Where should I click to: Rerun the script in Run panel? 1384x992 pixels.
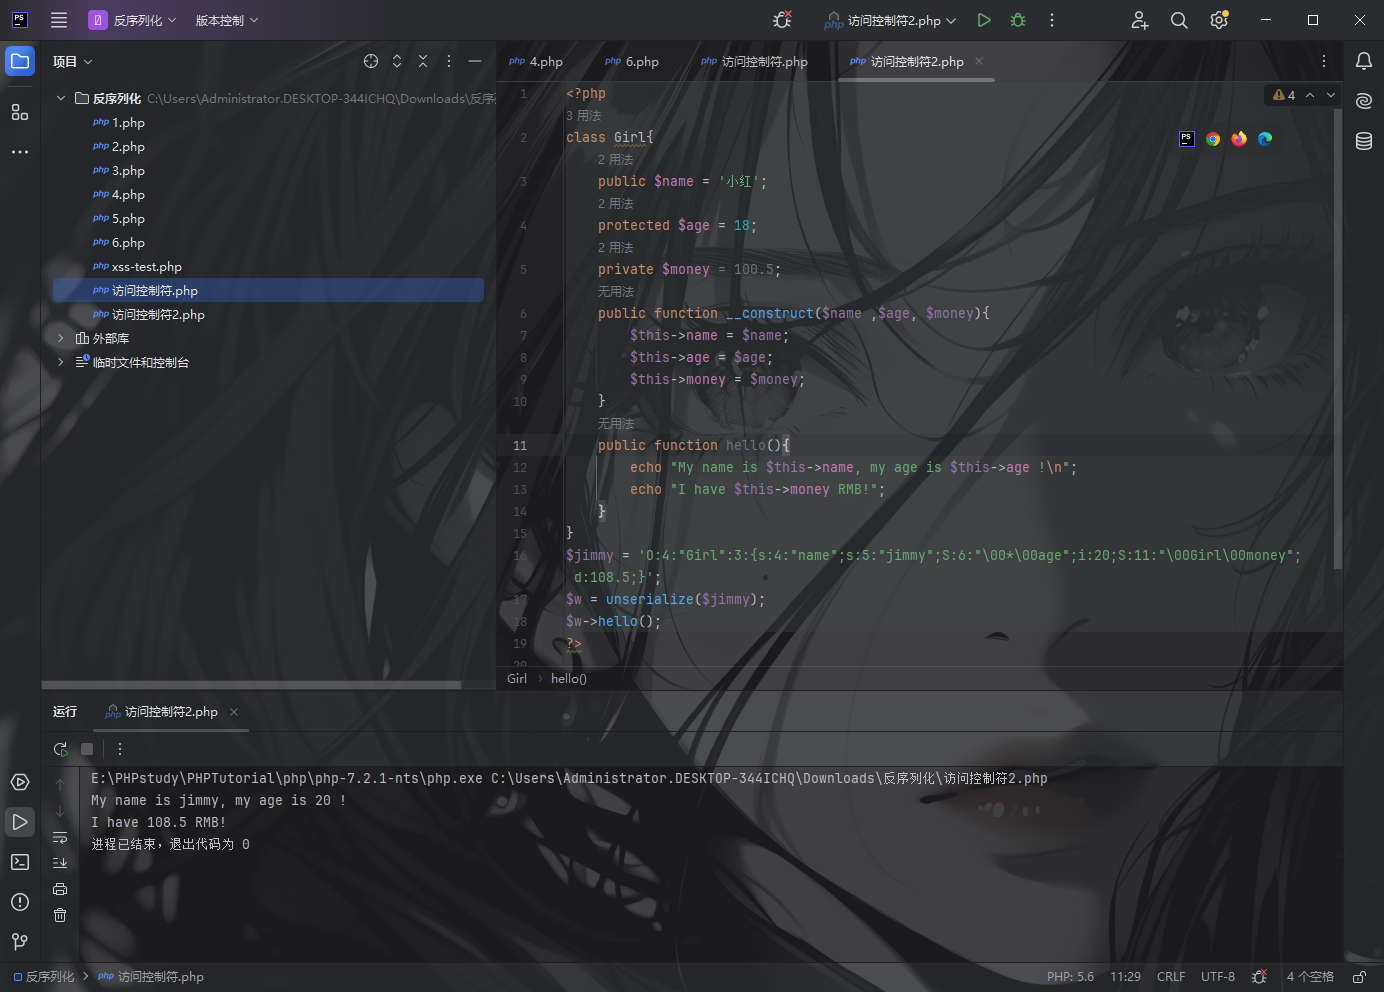[60, 749]
